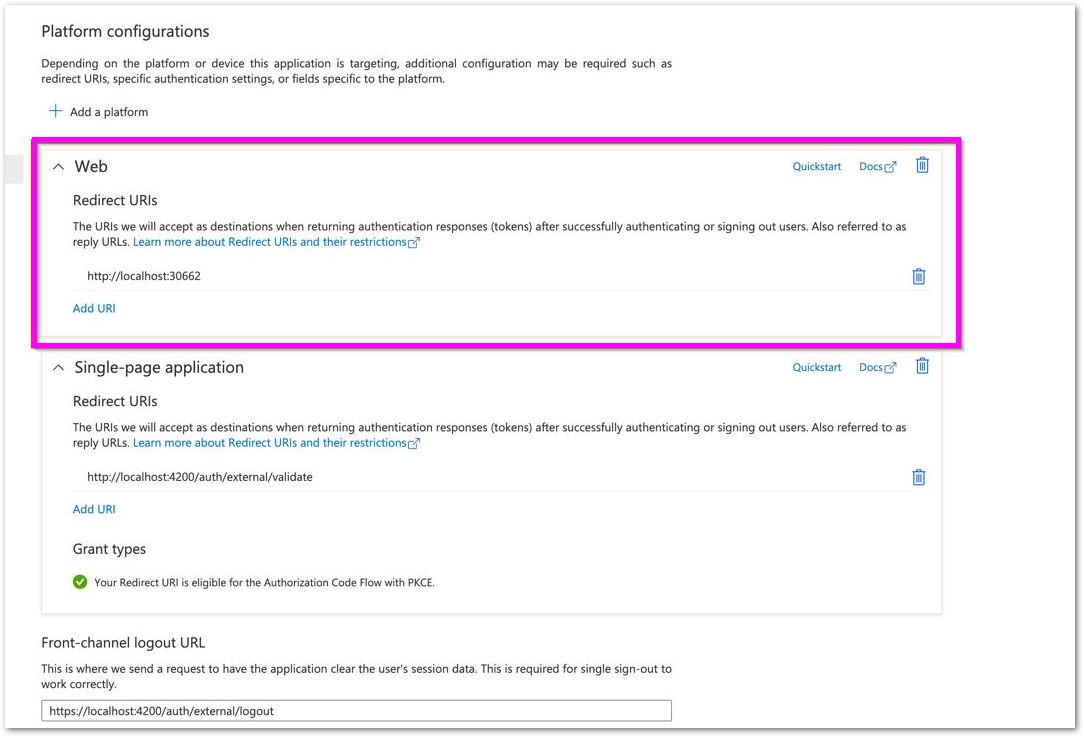
Task: Remove the localhost:4200 validate redirect URI
Action: coord(919,477)
